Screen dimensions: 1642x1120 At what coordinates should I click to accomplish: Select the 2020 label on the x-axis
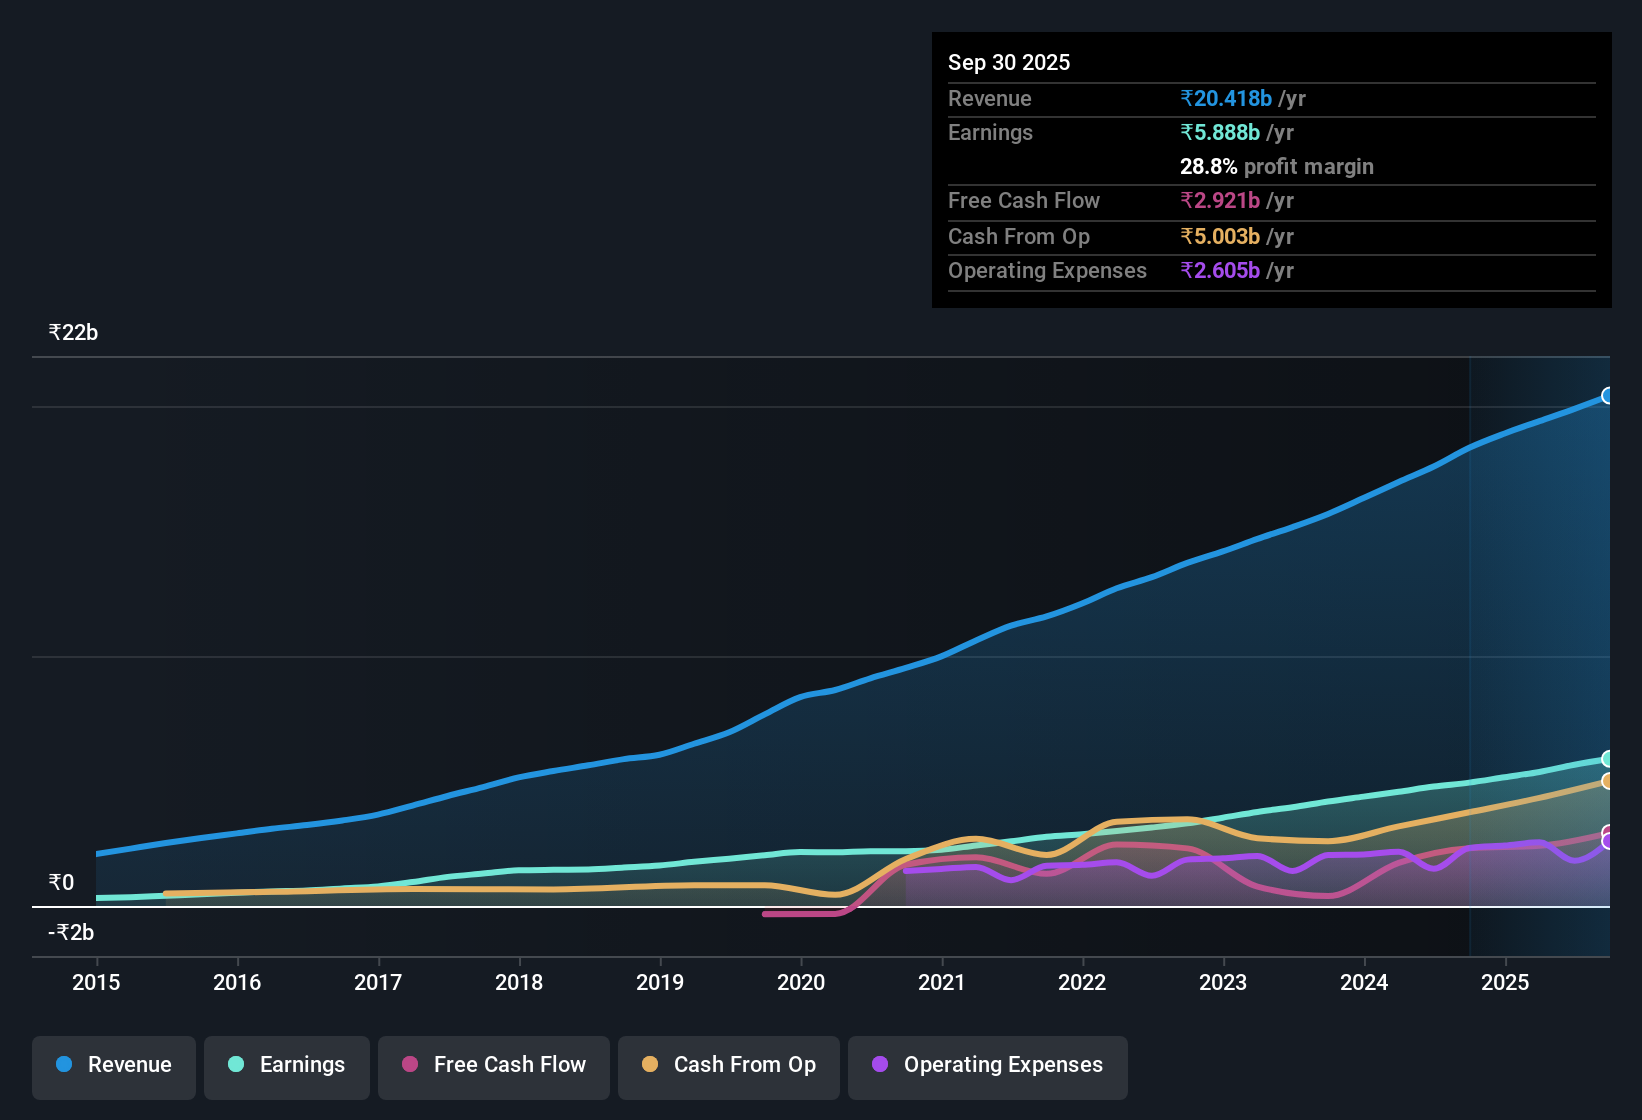800,983
